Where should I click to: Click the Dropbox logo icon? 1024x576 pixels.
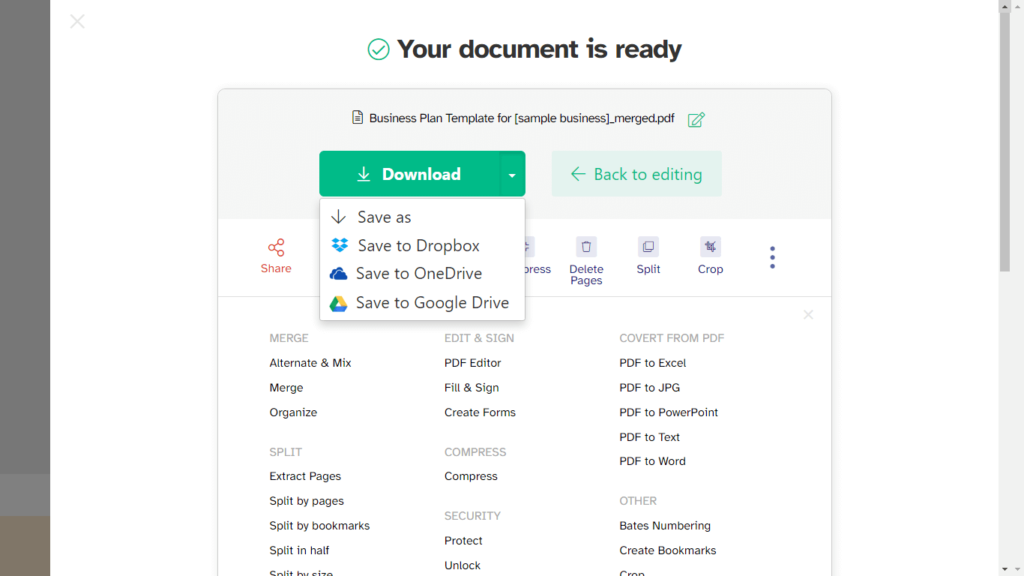click(x=340, y=245)
